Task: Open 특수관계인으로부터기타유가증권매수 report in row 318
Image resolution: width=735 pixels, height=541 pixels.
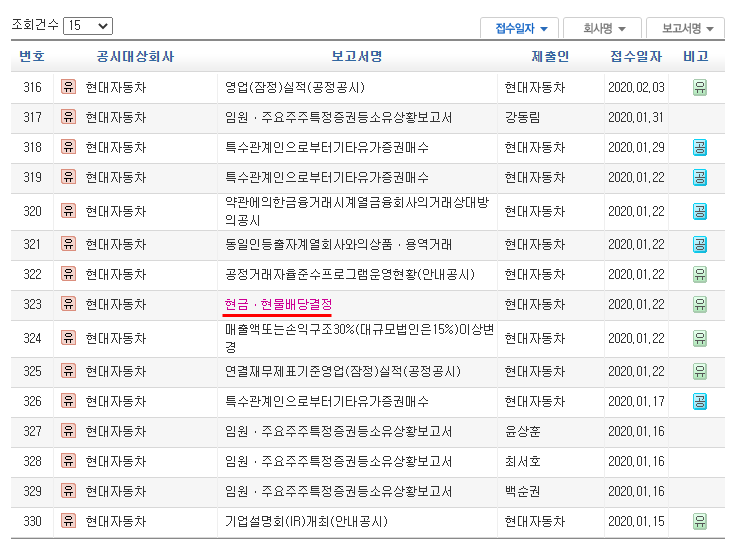Action: tap(326, 147)
